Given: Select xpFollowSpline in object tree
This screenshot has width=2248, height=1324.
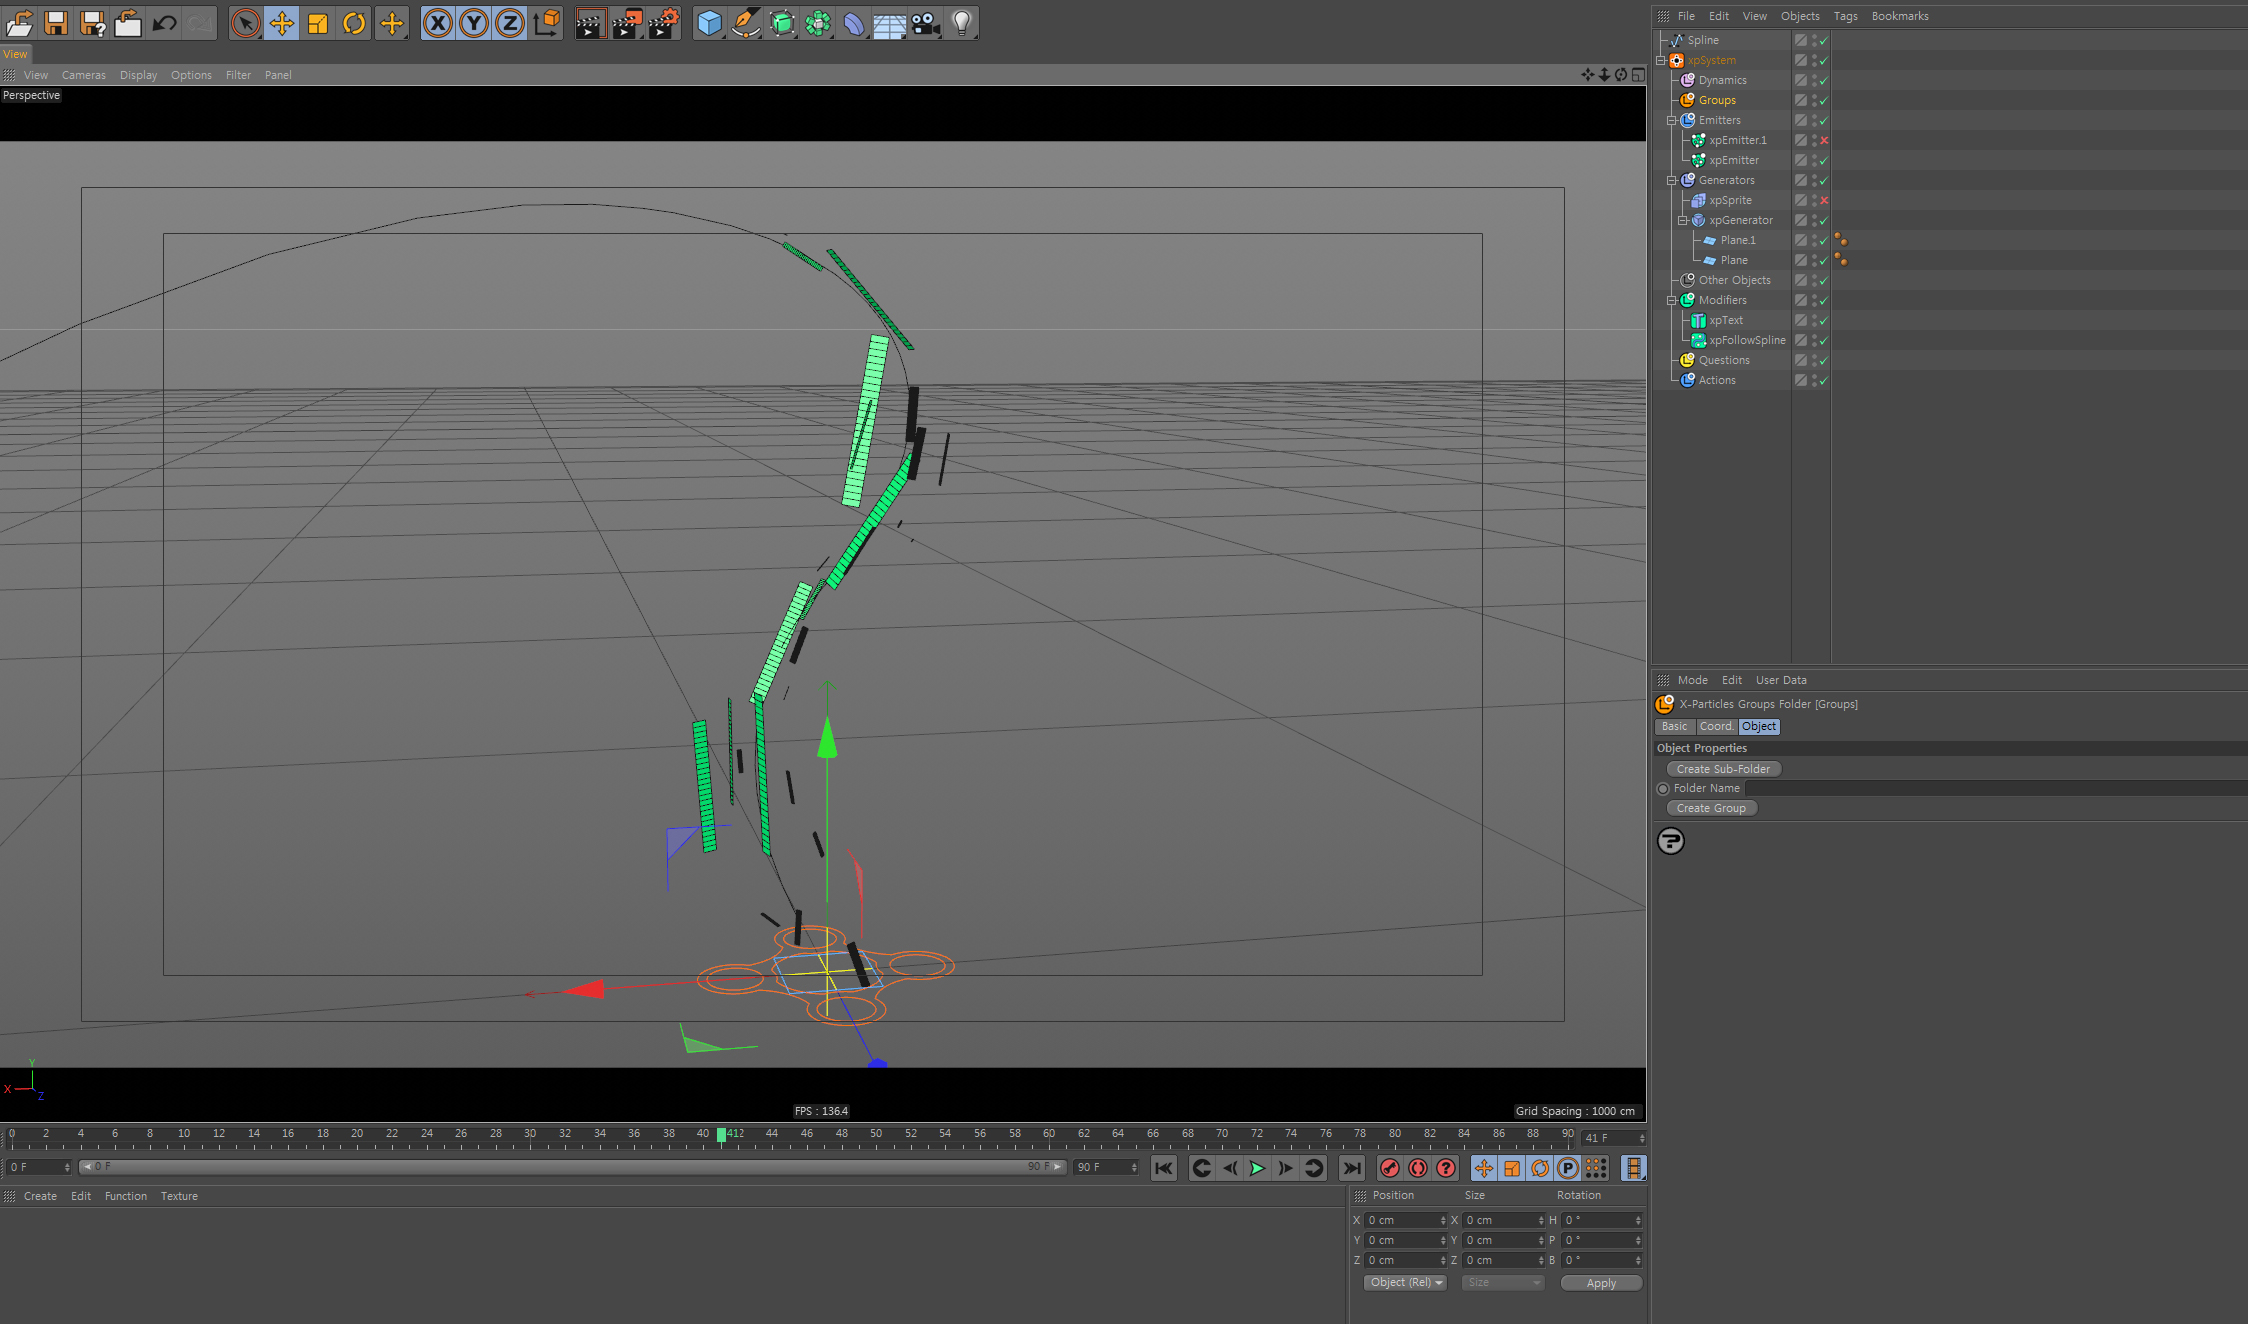Looking at the screenshot, I should 1747,340.
